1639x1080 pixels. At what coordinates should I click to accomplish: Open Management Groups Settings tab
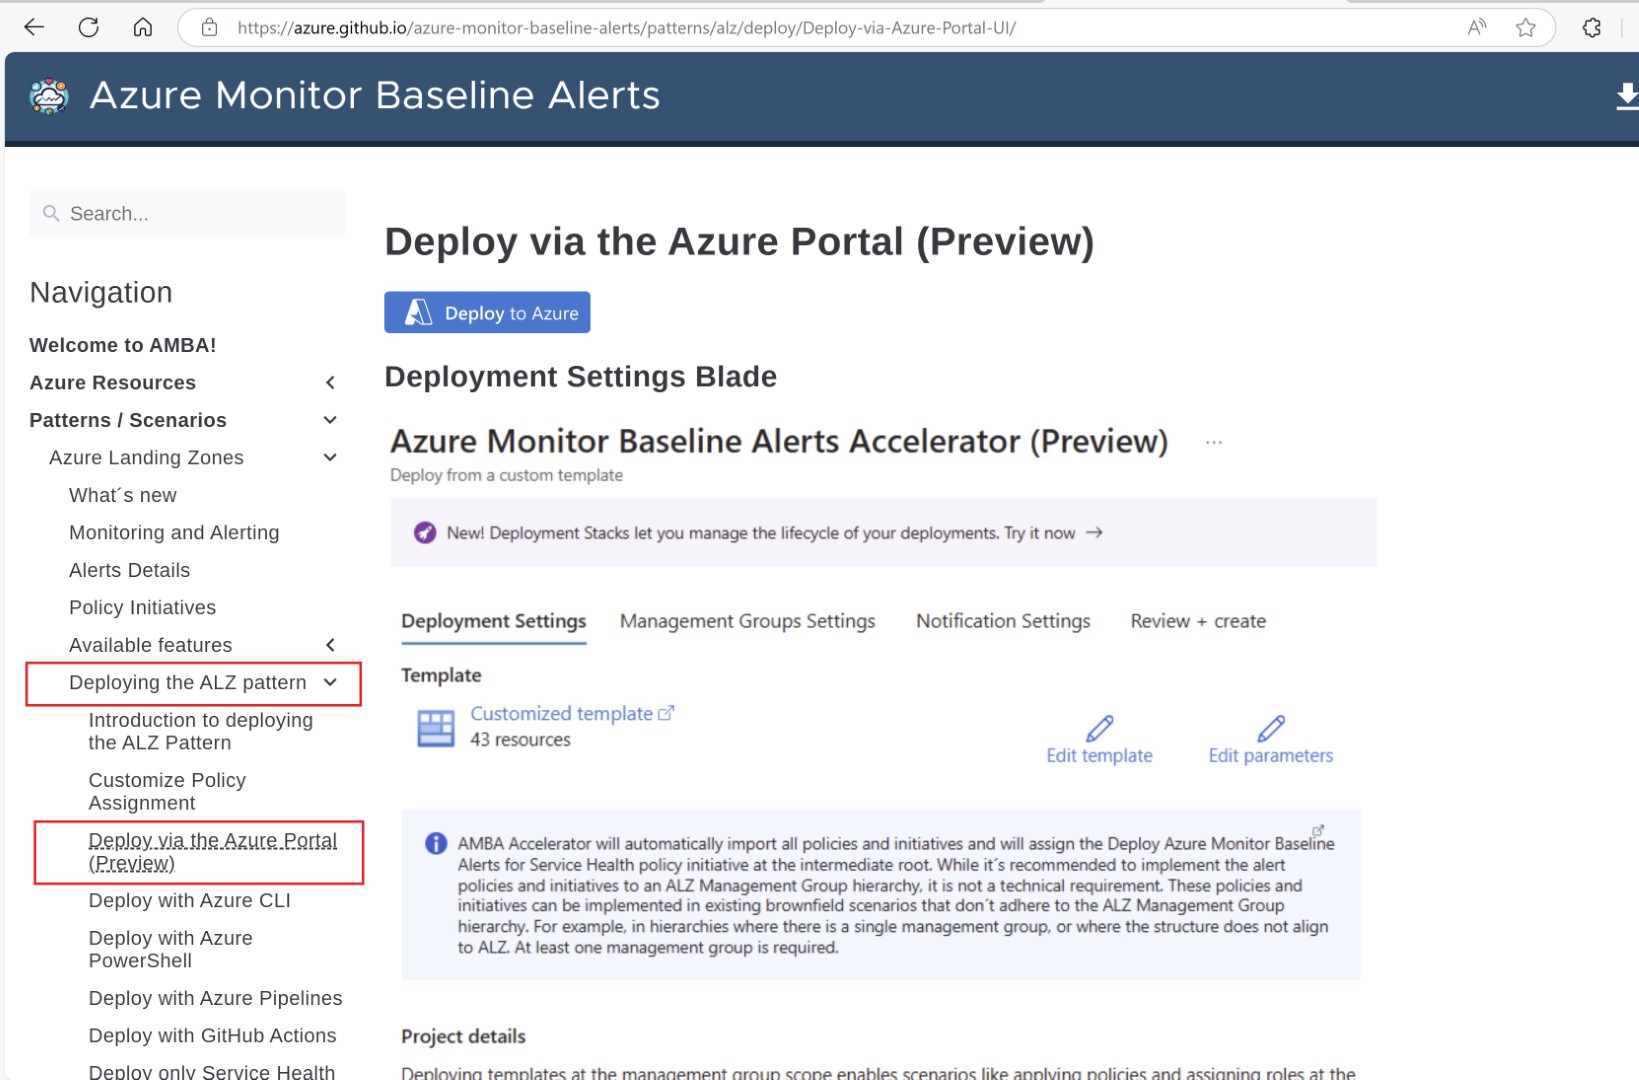pos(747,621)
